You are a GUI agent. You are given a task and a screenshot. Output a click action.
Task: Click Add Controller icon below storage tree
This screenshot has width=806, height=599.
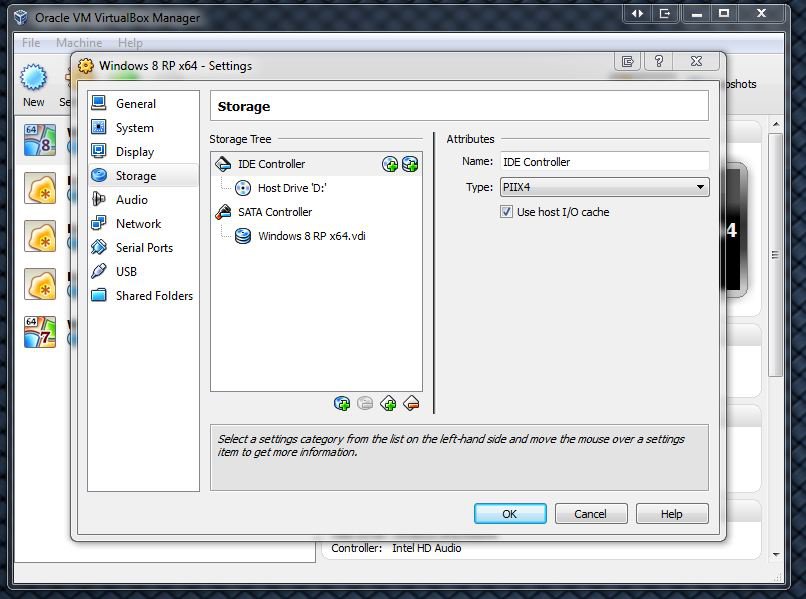388,404
